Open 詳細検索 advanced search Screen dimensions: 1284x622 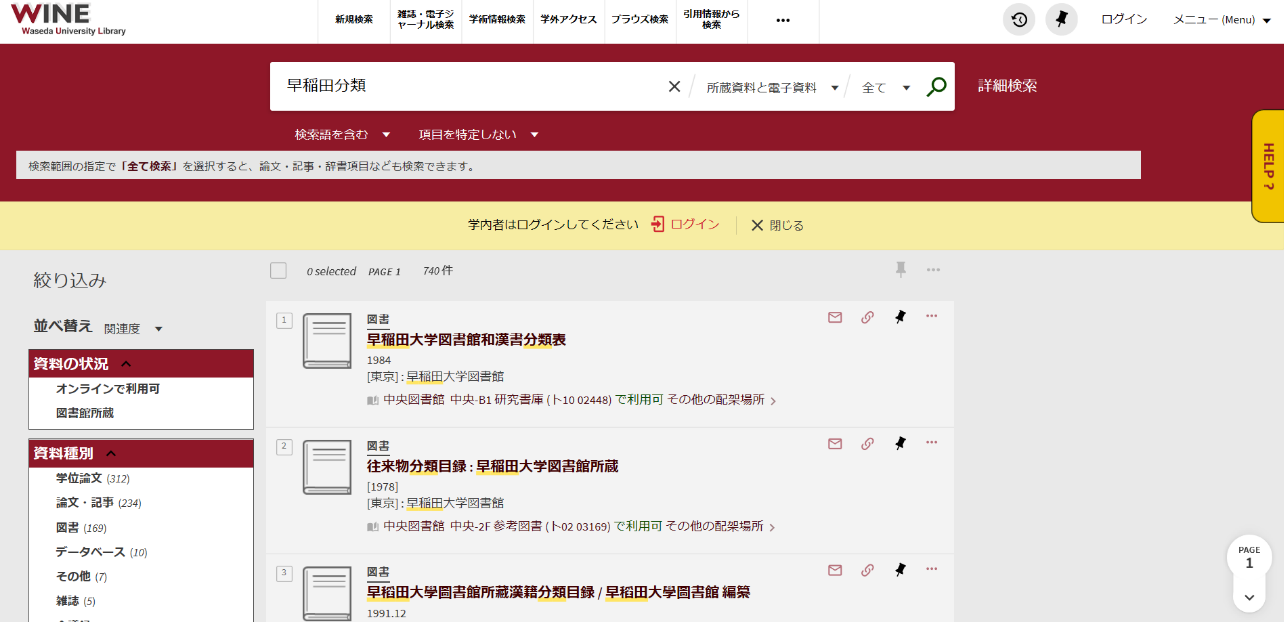(x=1007, y=86)
